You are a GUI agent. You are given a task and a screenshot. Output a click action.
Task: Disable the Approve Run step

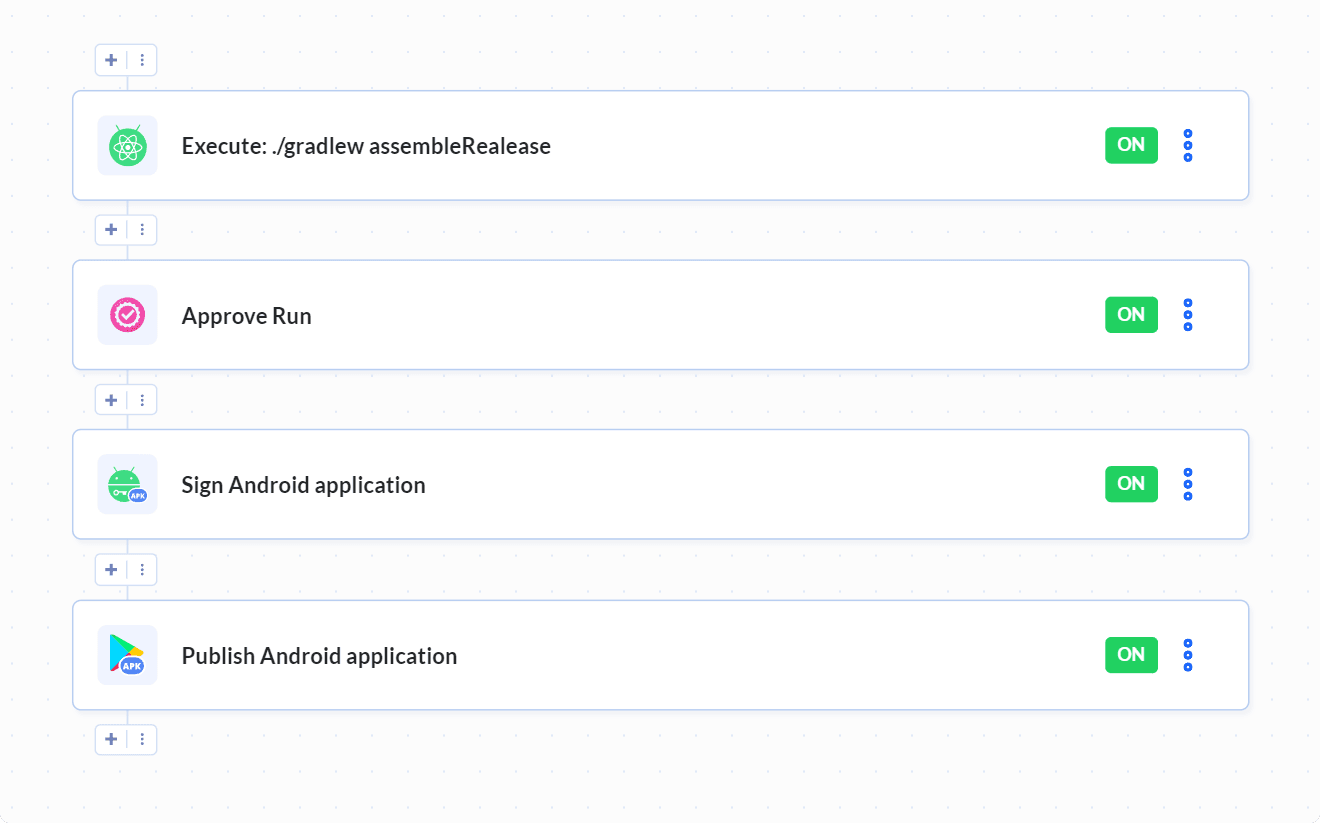point(1131,314)
